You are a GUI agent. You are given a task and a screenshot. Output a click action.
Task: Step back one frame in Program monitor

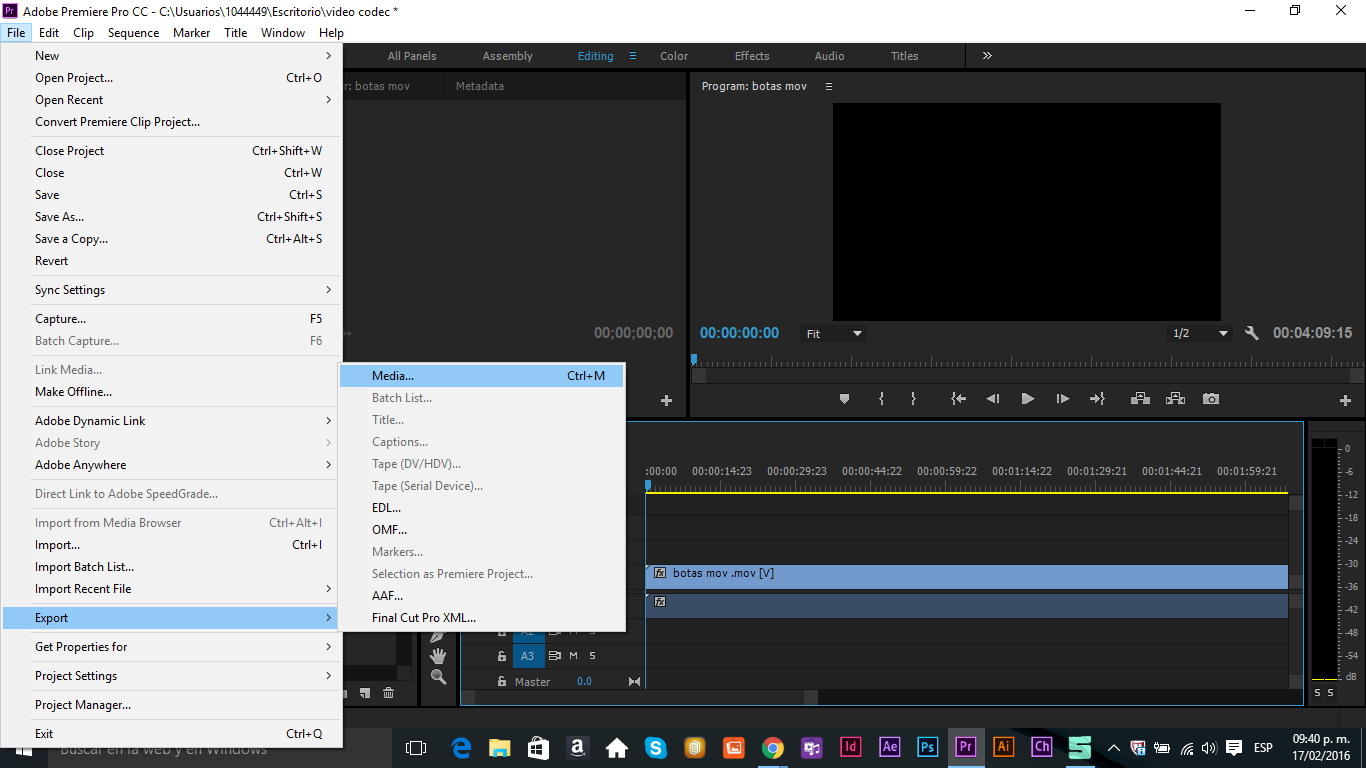[x=993, y=398]
